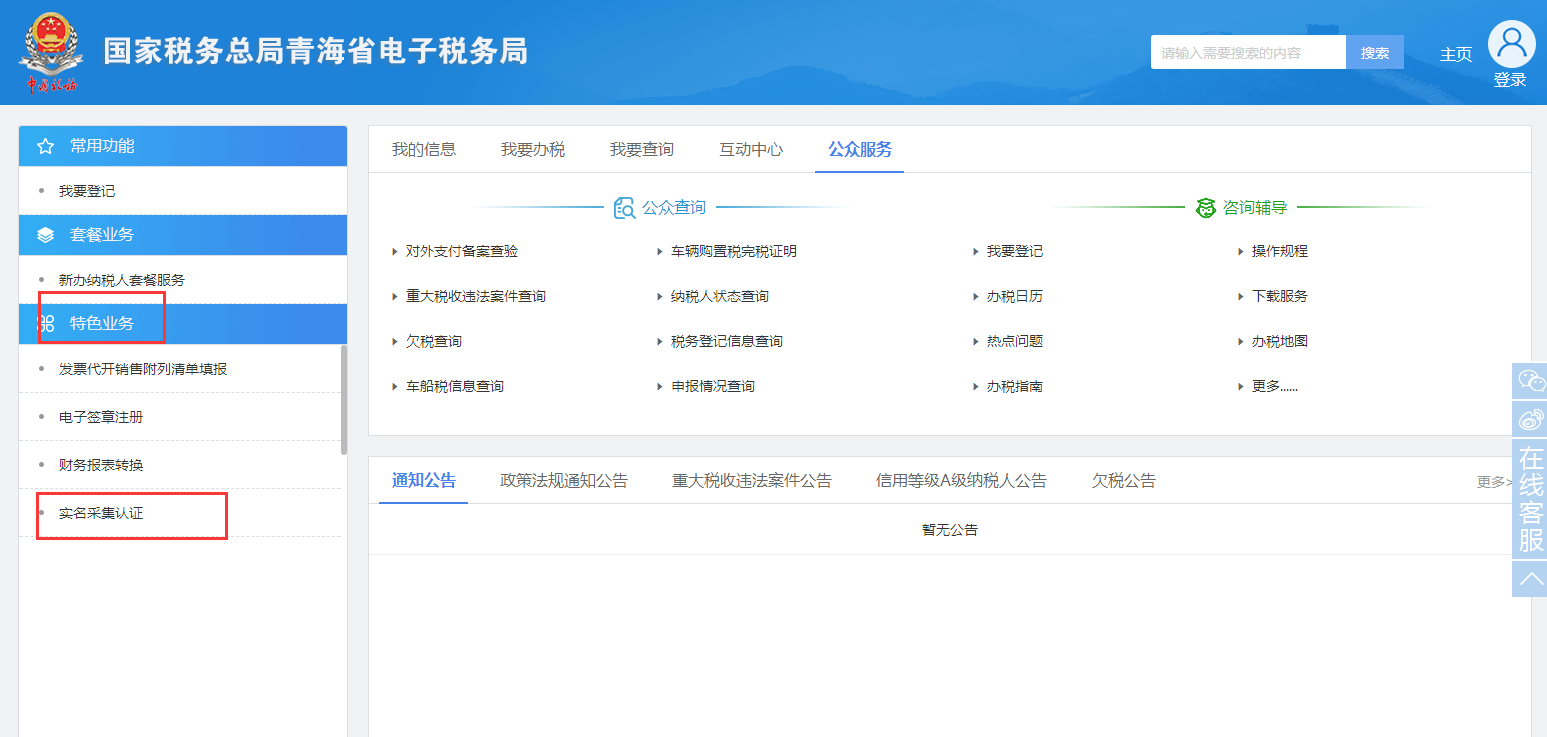This screenshot has width=1547, height=737.
Task: Toggle the 套餐业务 section header
Action: pyautogui.click(x=102, y=235)
